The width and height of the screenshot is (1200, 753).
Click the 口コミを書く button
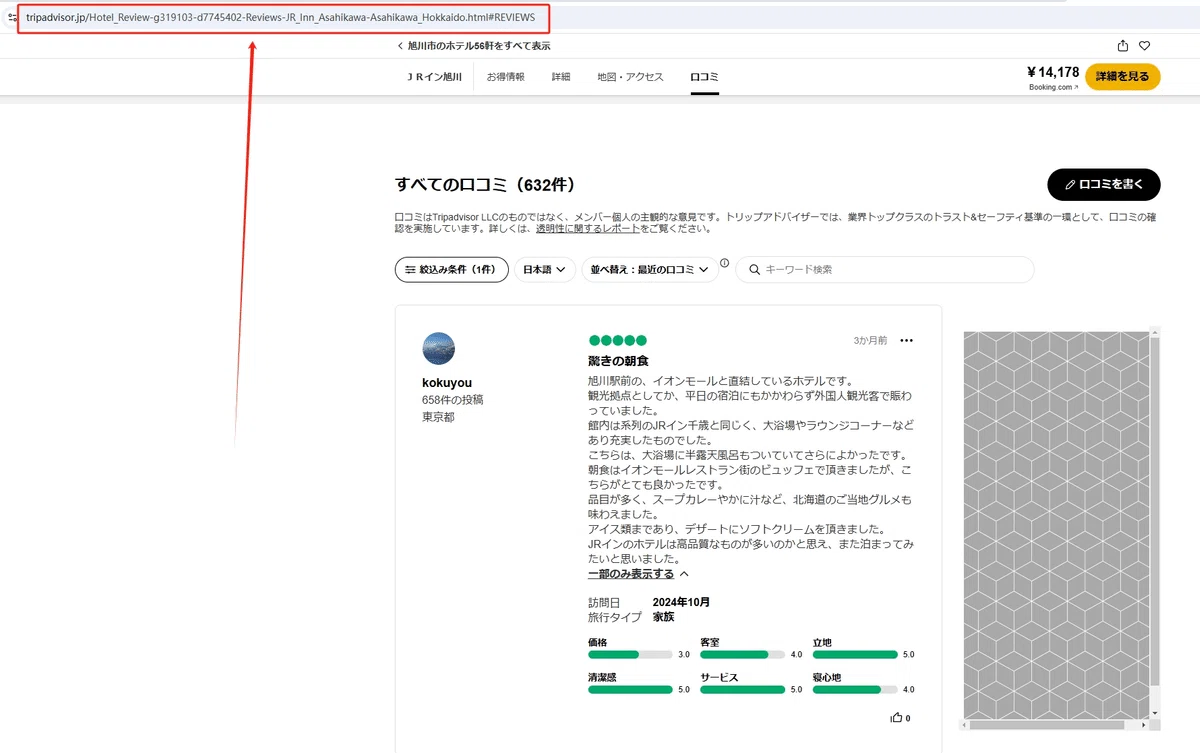[x=1104, y=185]
